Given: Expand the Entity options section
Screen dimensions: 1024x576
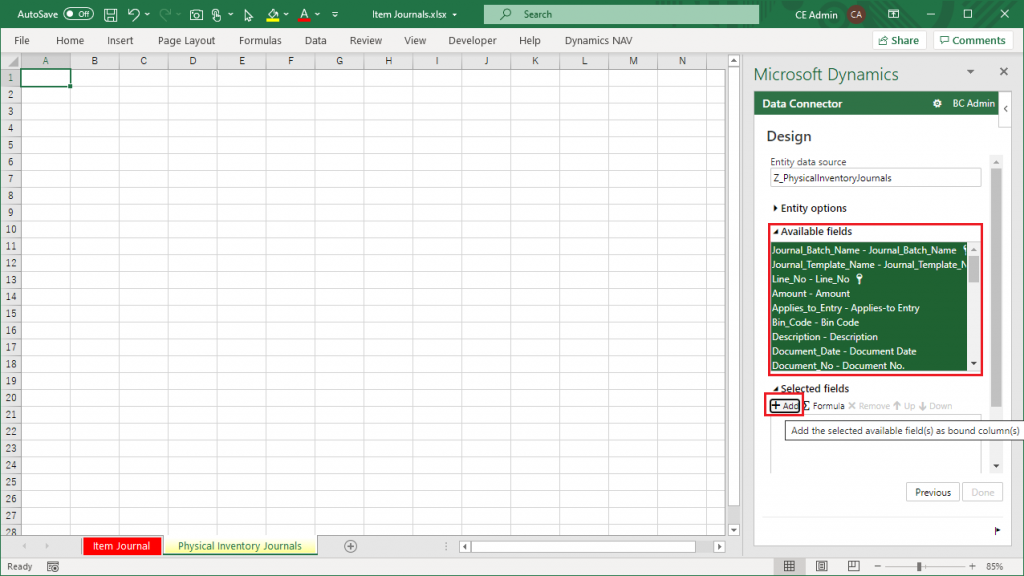Looking at the screenshot, I should coord(810,208).
